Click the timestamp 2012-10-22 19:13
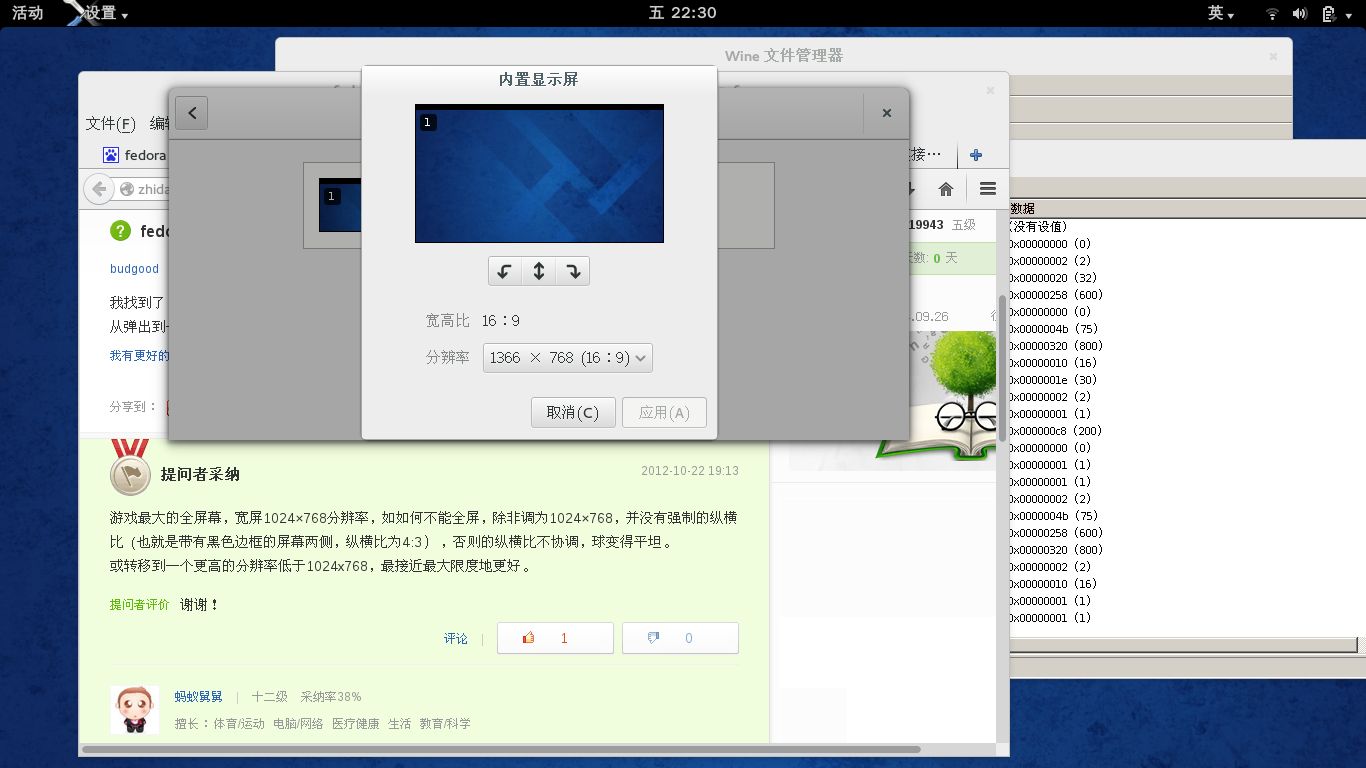The height and width of the screenshot is (768, 1366). tap(690, 471)
